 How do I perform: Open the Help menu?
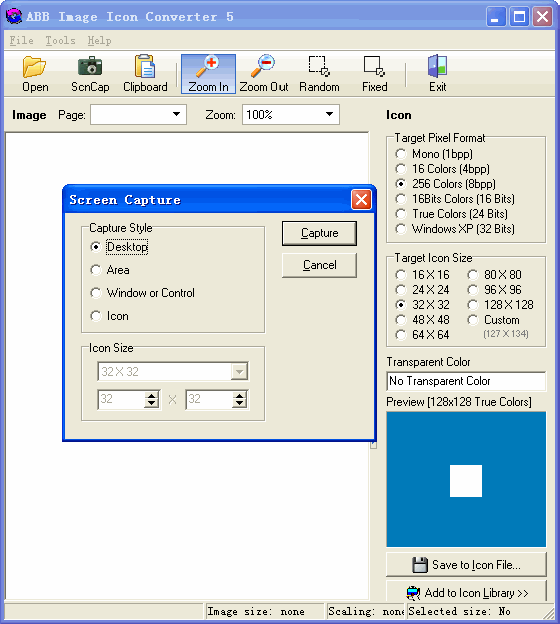[99, 41]
